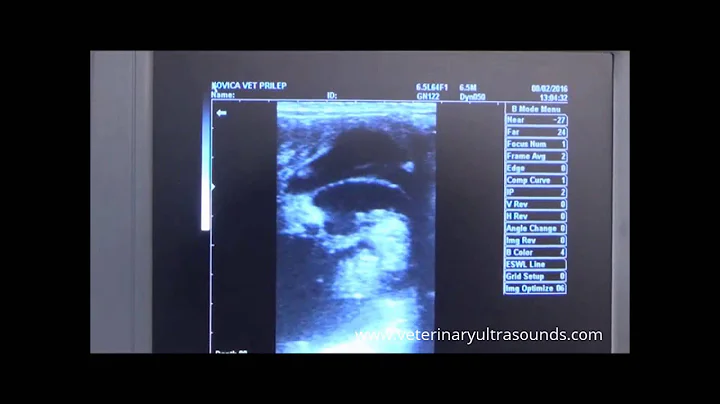Image resolution: width=720 pixels, height=404 pixels.
Task: Select the B Color setting
Action: 536,252
